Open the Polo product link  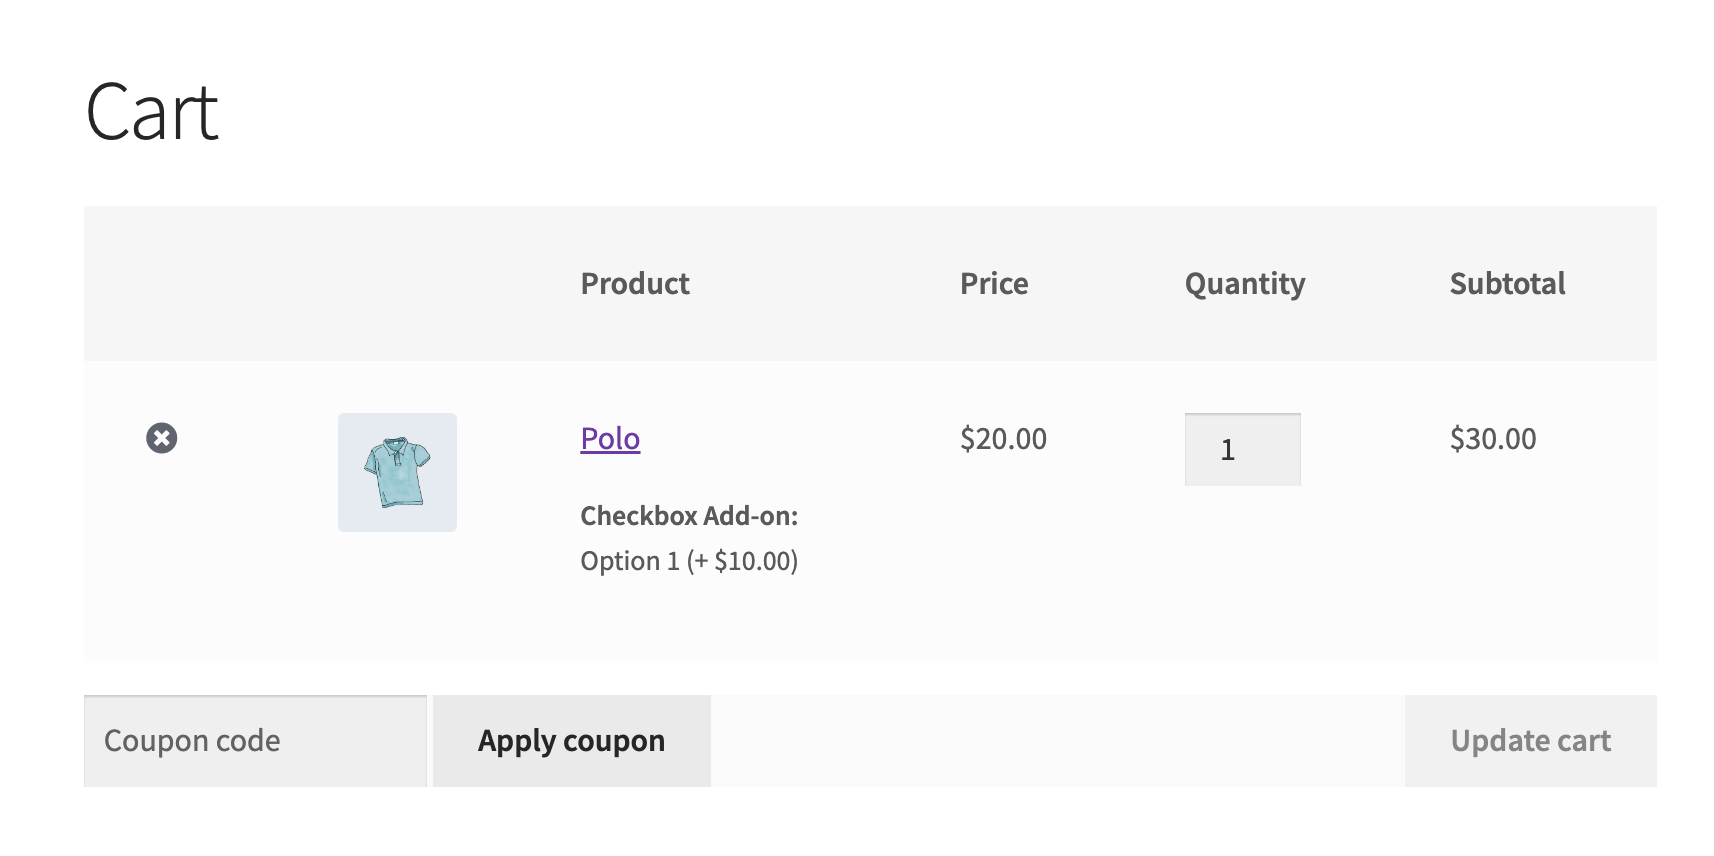point(610,439)
